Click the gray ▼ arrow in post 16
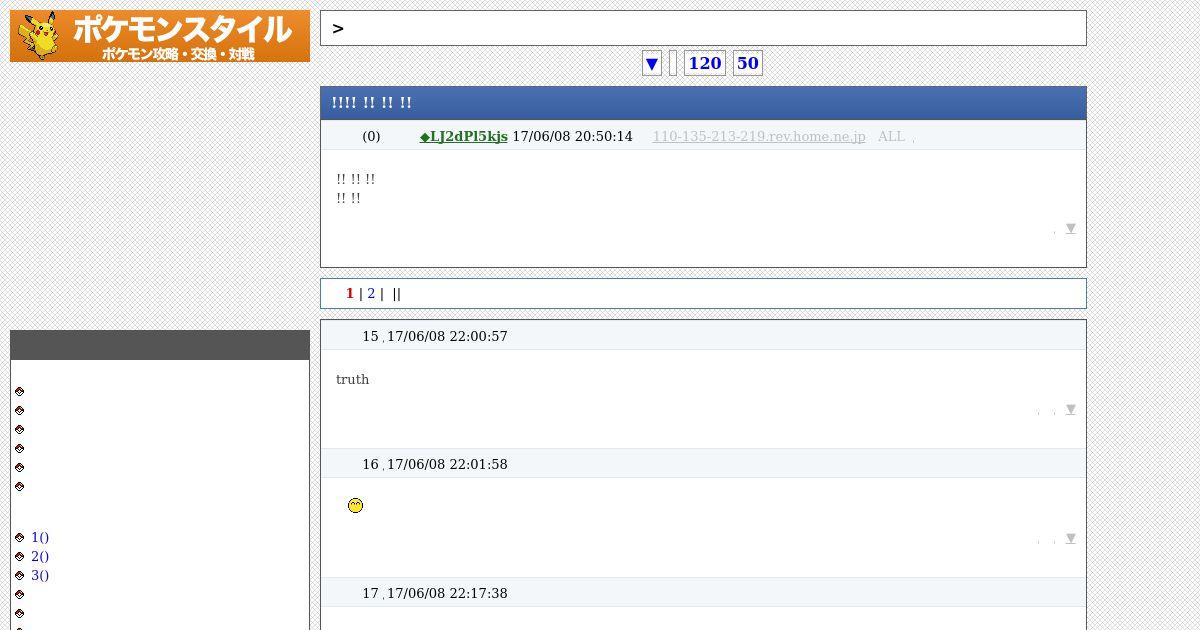The width and height of the screenshot is (1200, 630). click(1070, 539)
